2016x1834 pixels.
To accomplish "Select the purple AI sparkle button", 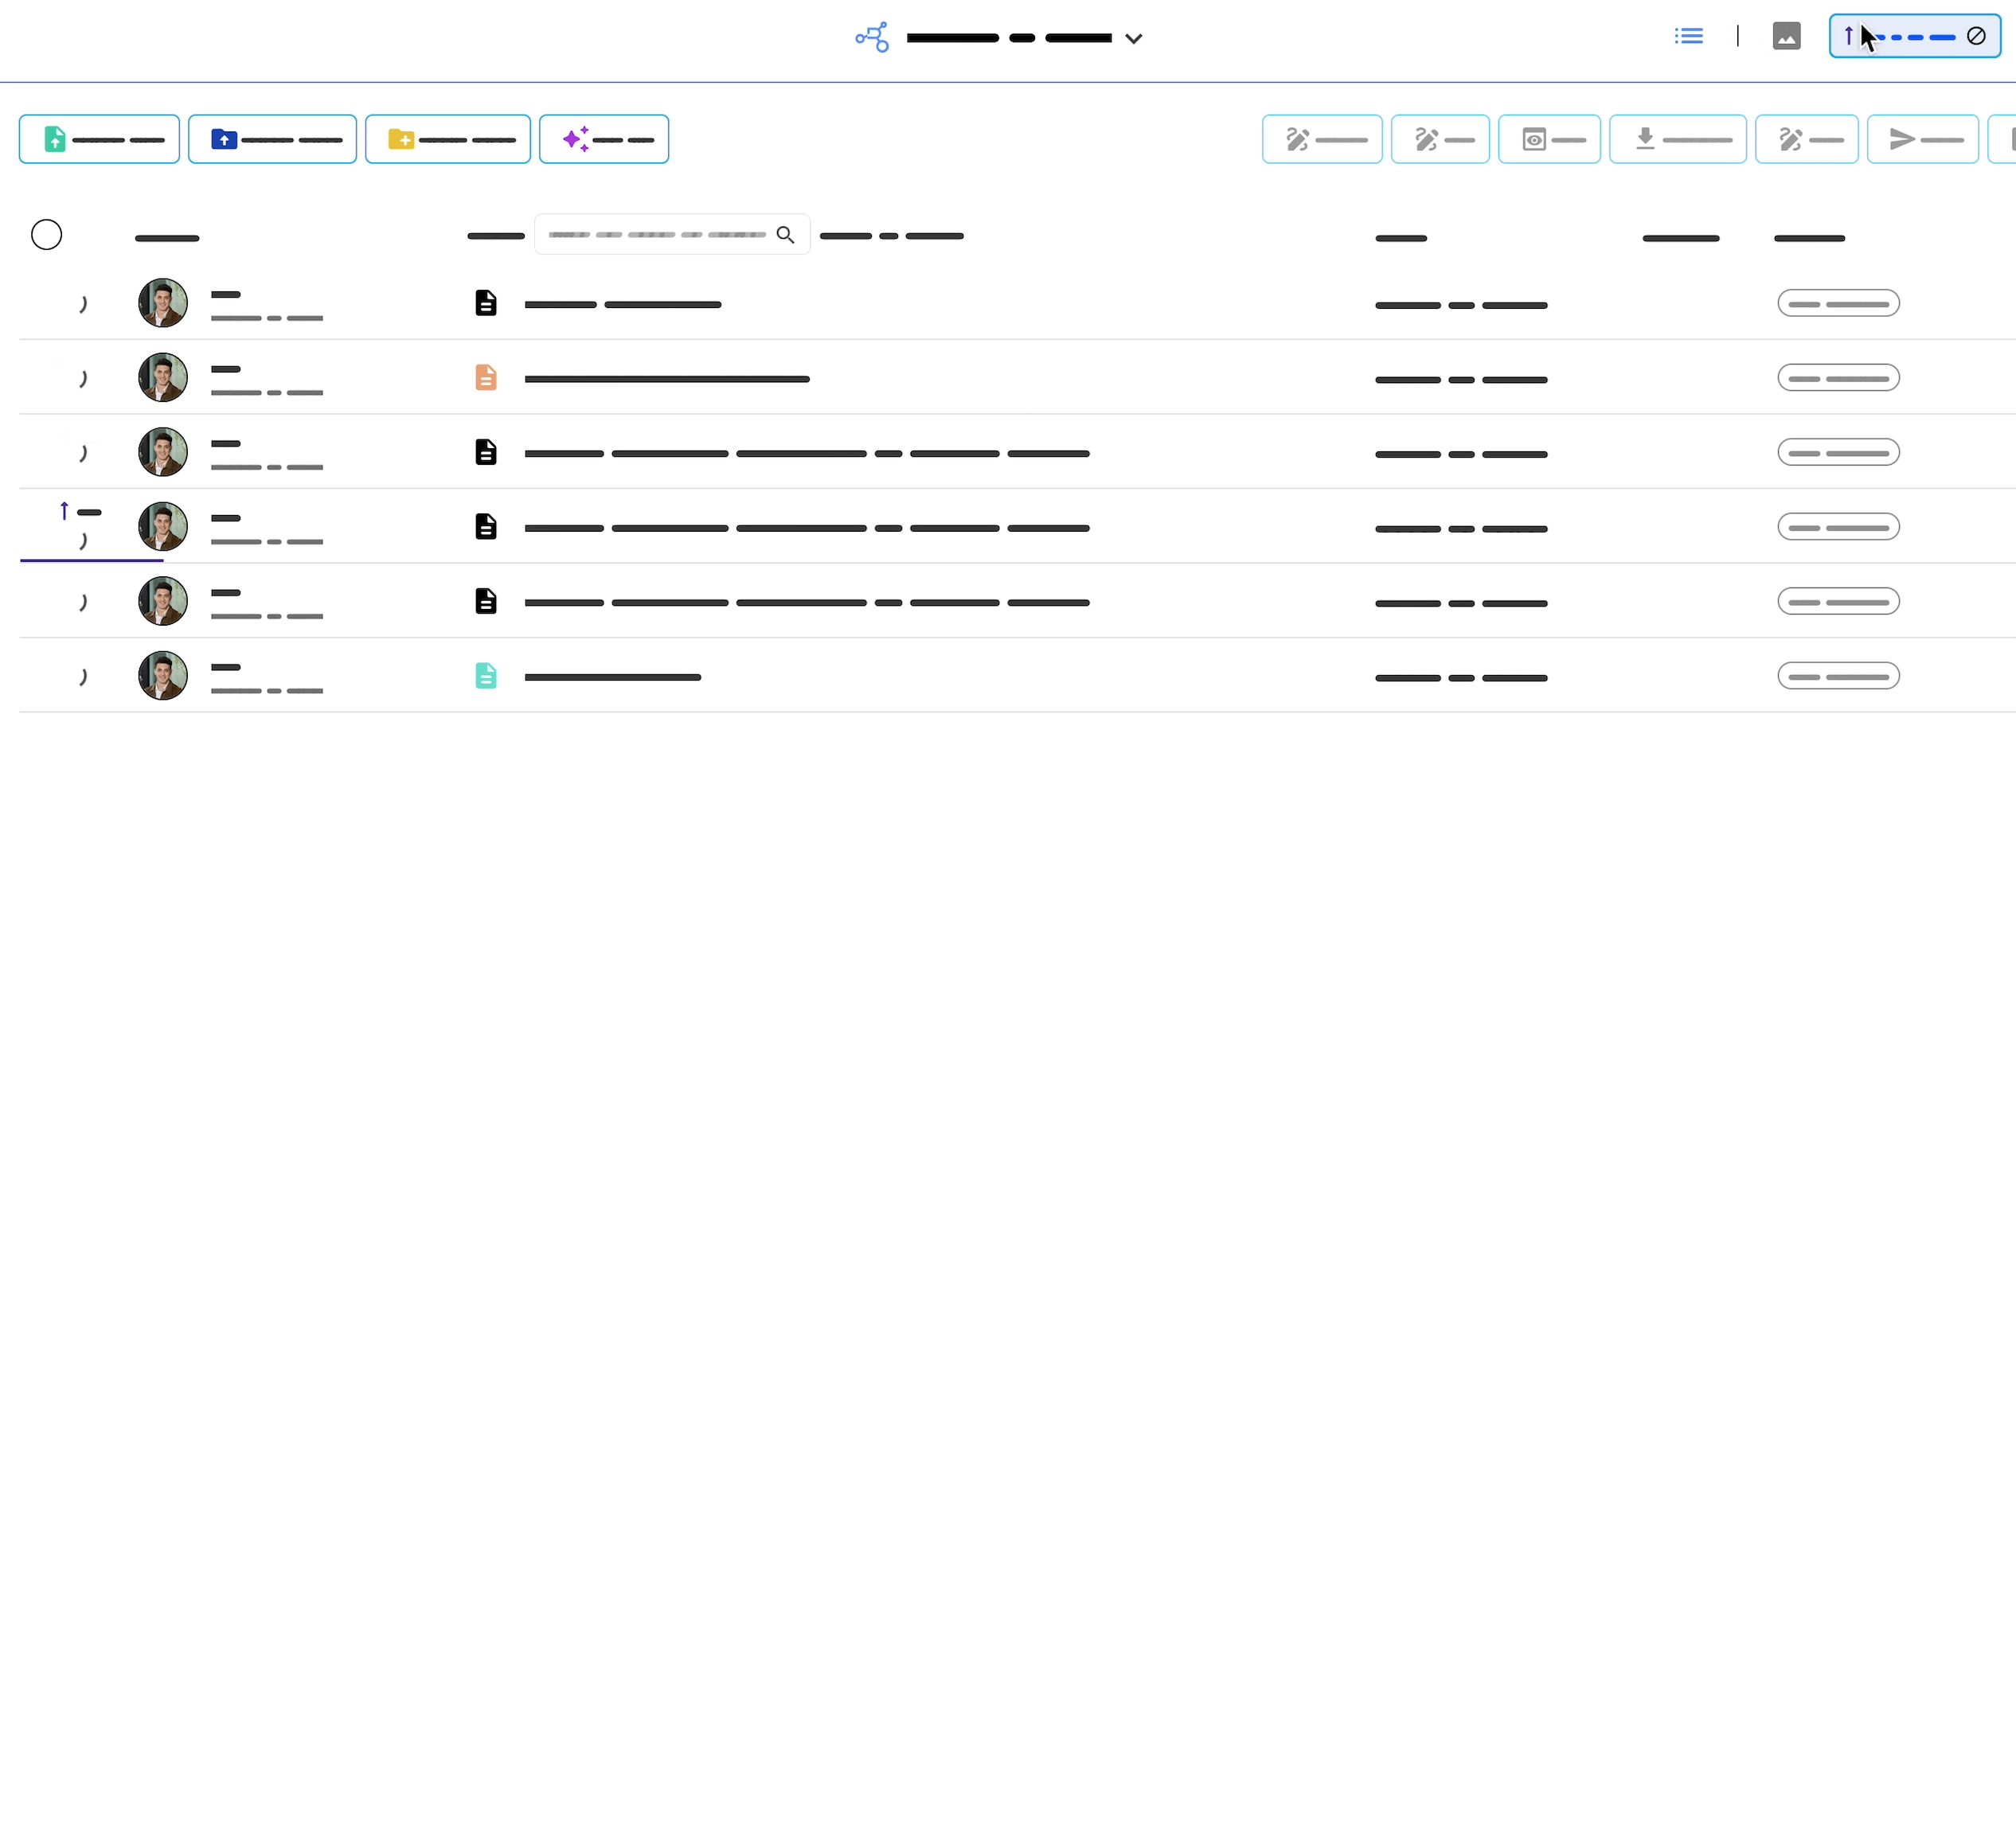I will 603,139.
